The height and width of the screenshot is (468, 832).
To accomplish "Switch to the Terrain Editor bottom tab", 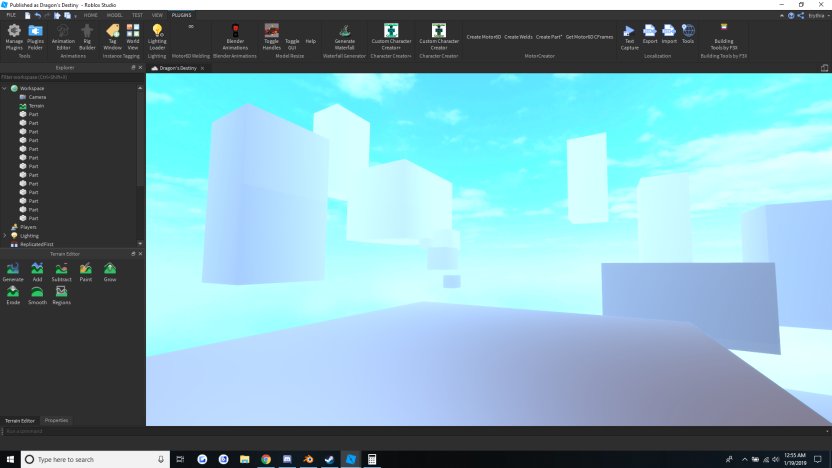I will tap(20, 421).
